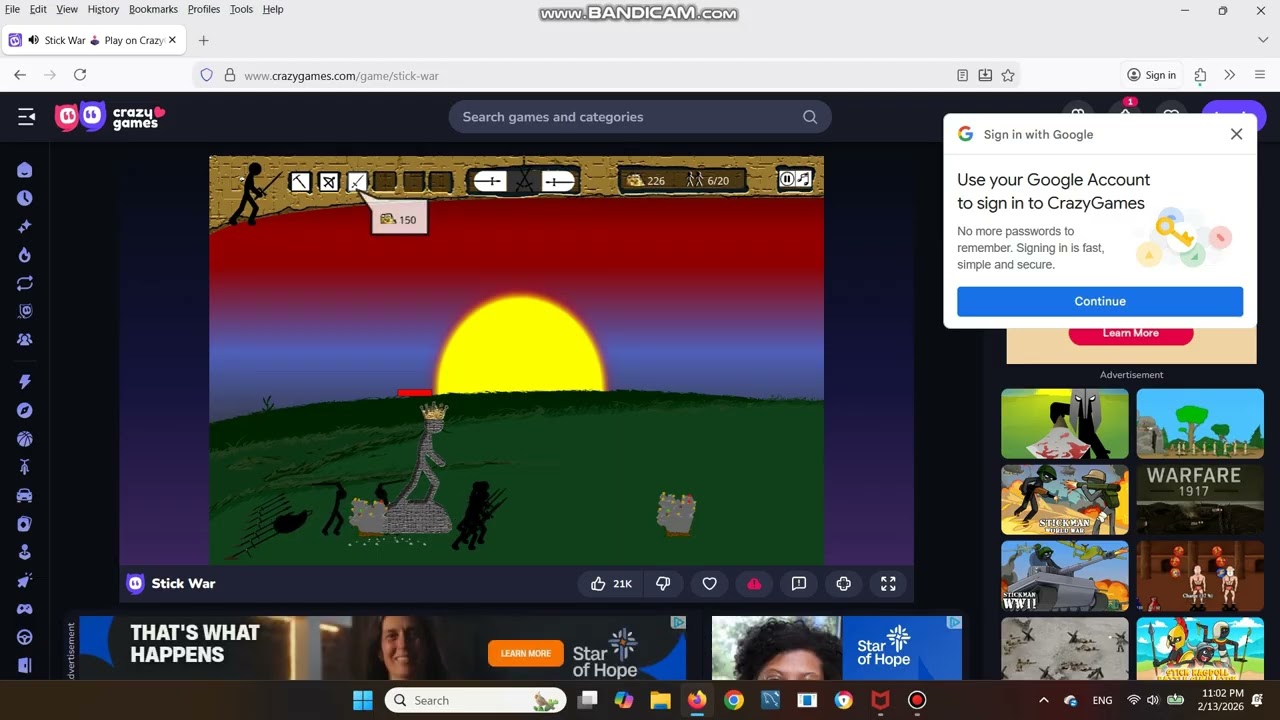Open the stickman with hood game thumbnail
Viewport: 1280px width, 720px height.
[1065, 424]
